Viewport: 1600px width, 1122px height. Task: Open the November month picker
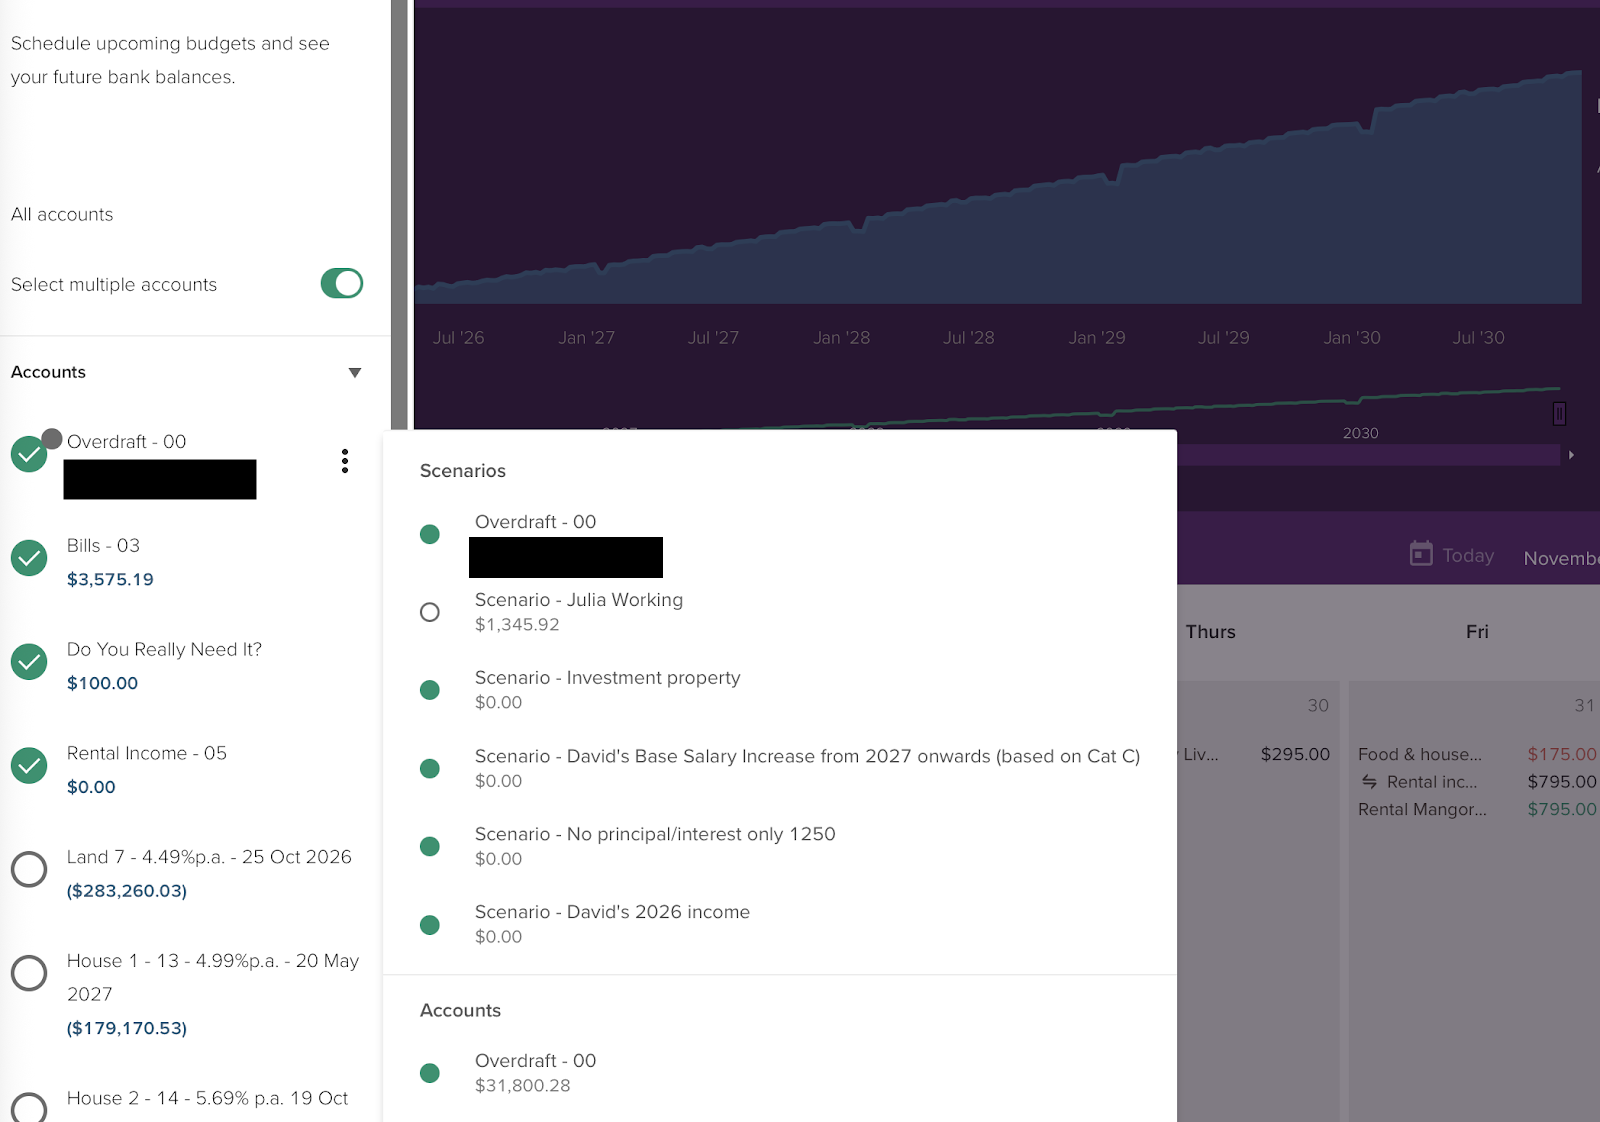[1560, 558]
